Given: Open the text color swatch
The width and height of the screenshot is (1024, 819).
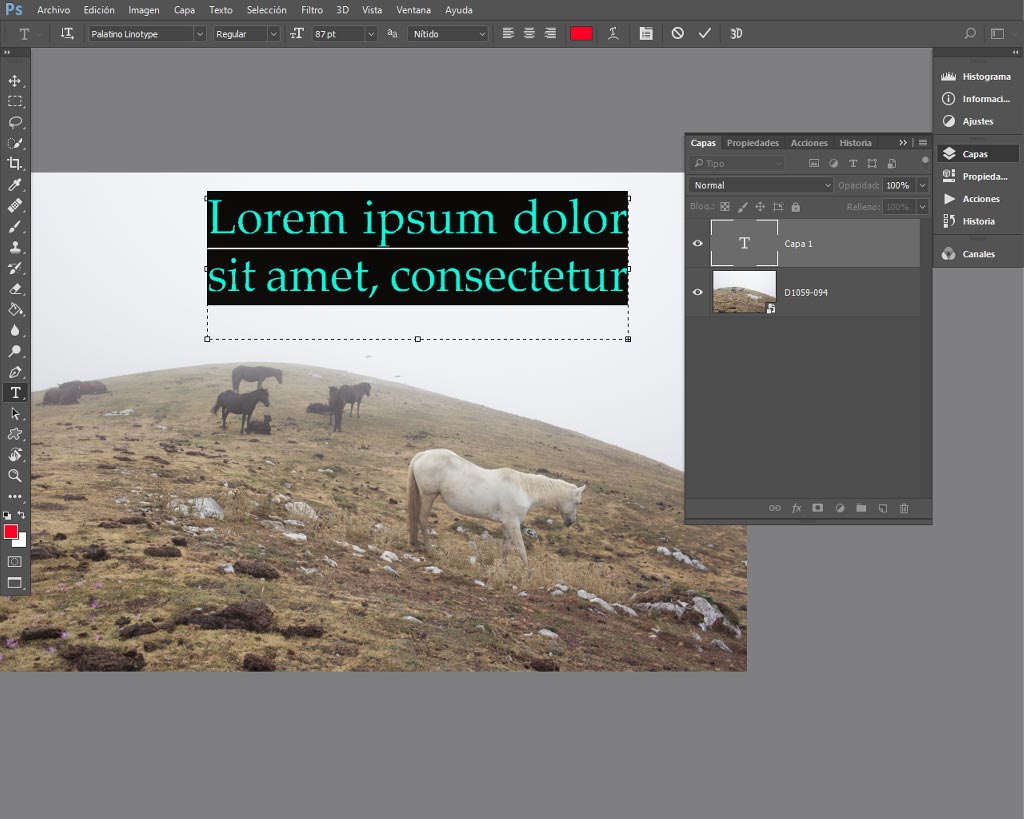Looking at the screenshot, I should 581,34.
